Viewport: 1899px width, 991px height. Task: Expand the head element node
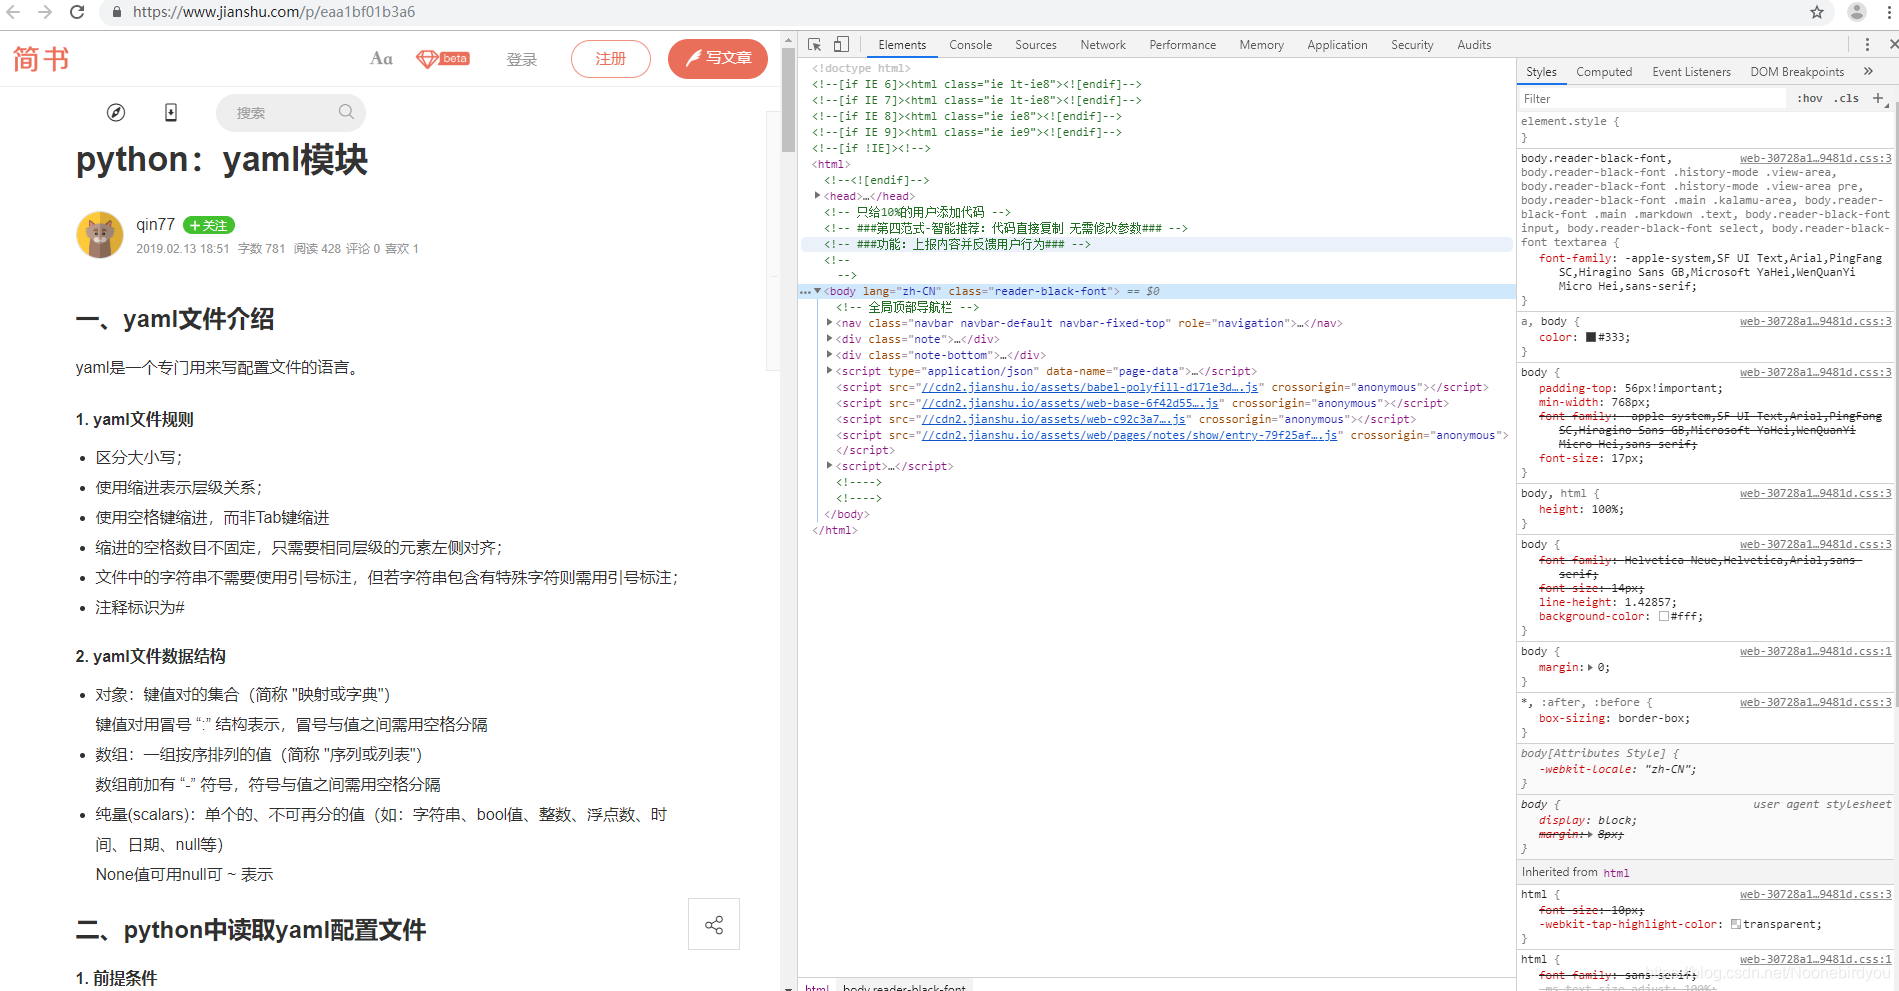tap(818, 196)
